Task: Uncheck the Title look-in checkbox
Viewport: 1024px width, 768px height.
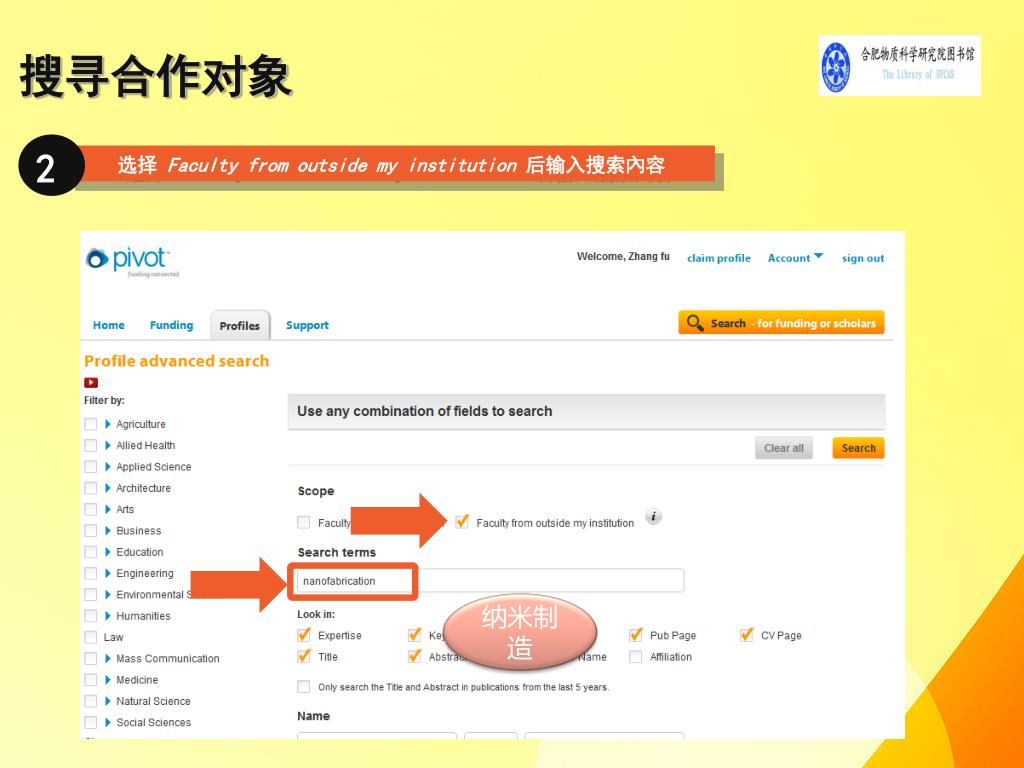Action: 304,656
